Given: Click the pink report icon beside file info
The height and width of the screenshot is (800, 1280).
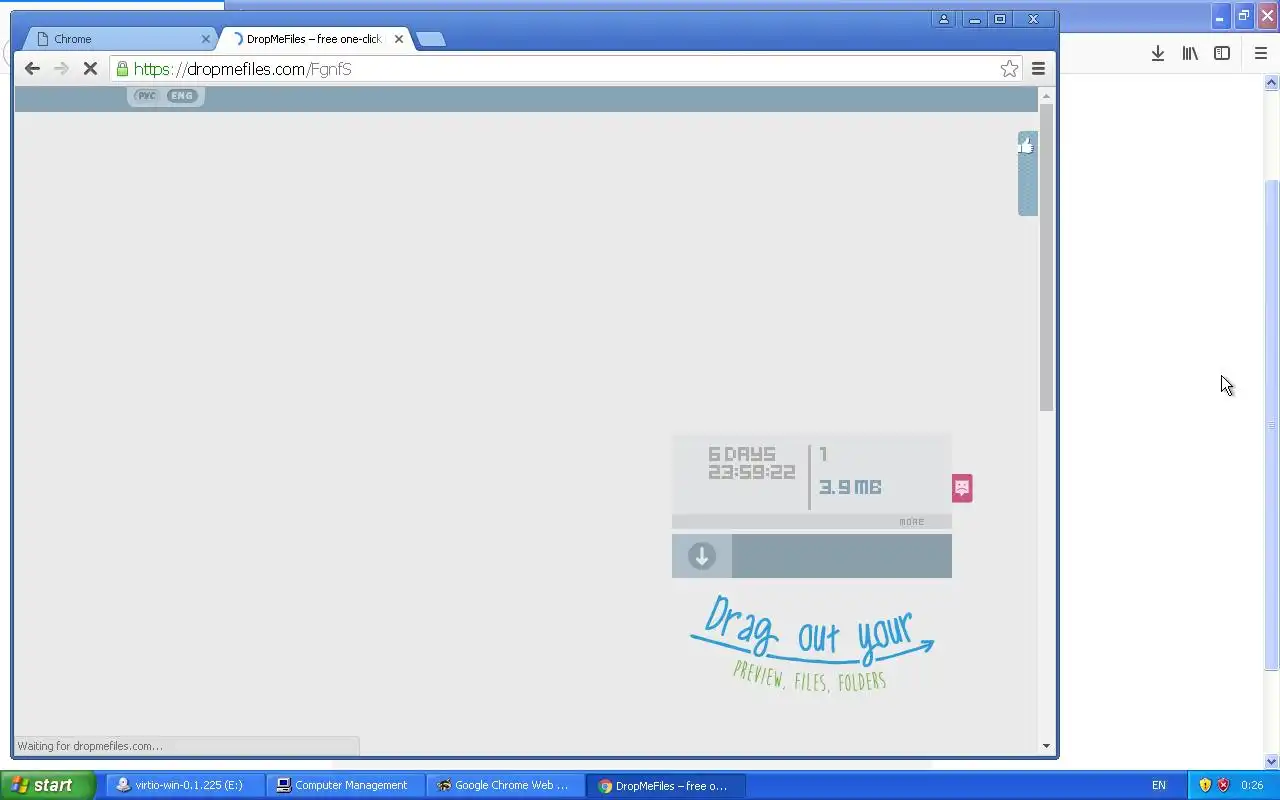Looking at the screenshot, I should (962, 488).
